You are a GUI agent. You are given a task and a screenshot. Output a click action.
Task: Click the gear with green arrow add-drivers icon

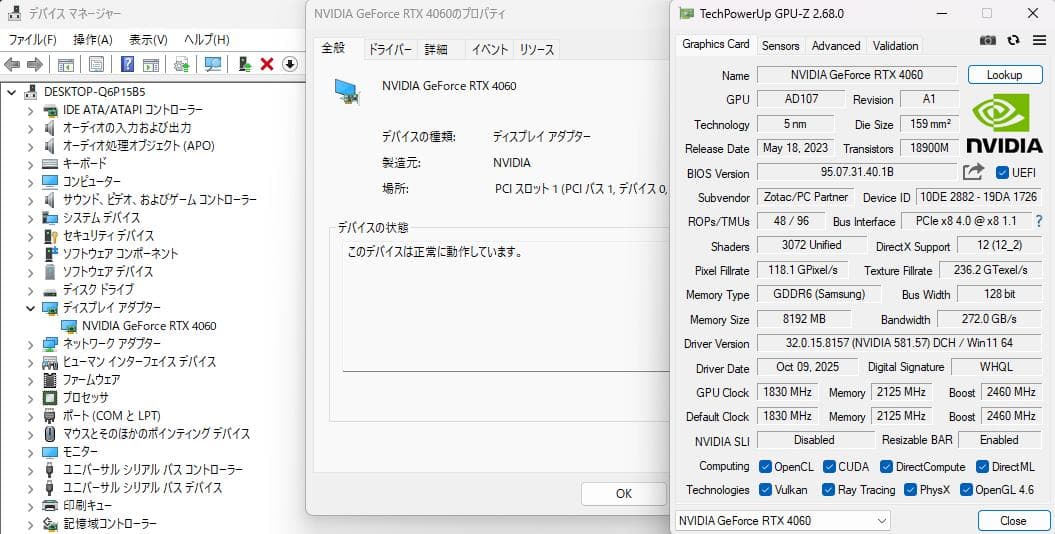[x=182, y=65]
